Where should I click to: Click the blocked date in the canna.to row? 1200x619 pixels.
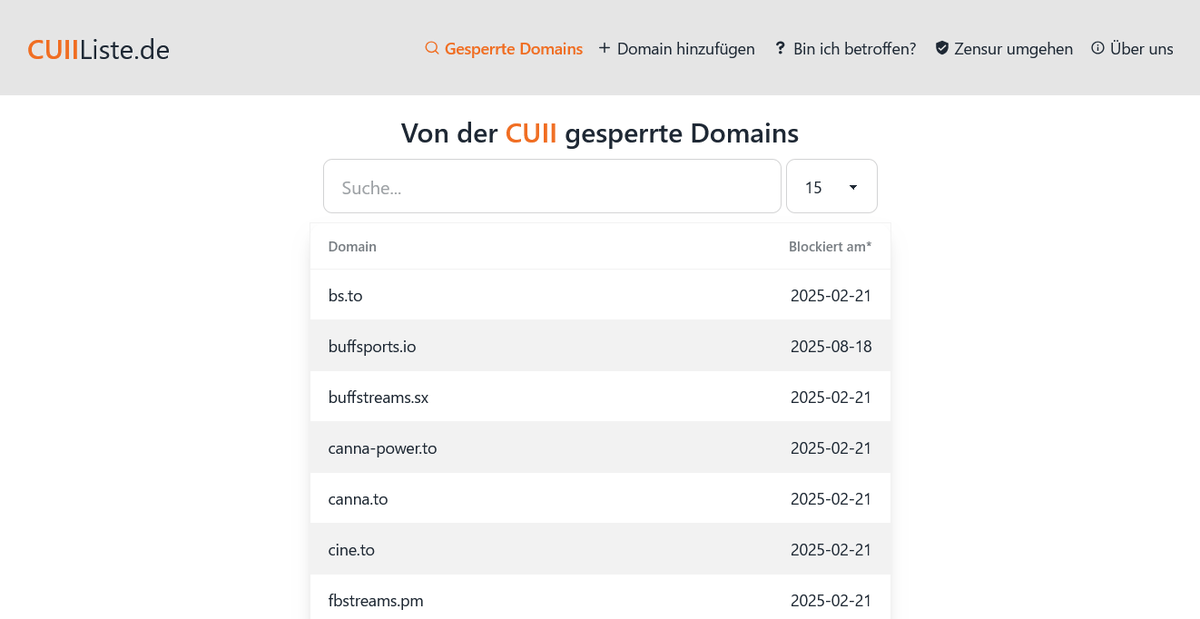831,498
